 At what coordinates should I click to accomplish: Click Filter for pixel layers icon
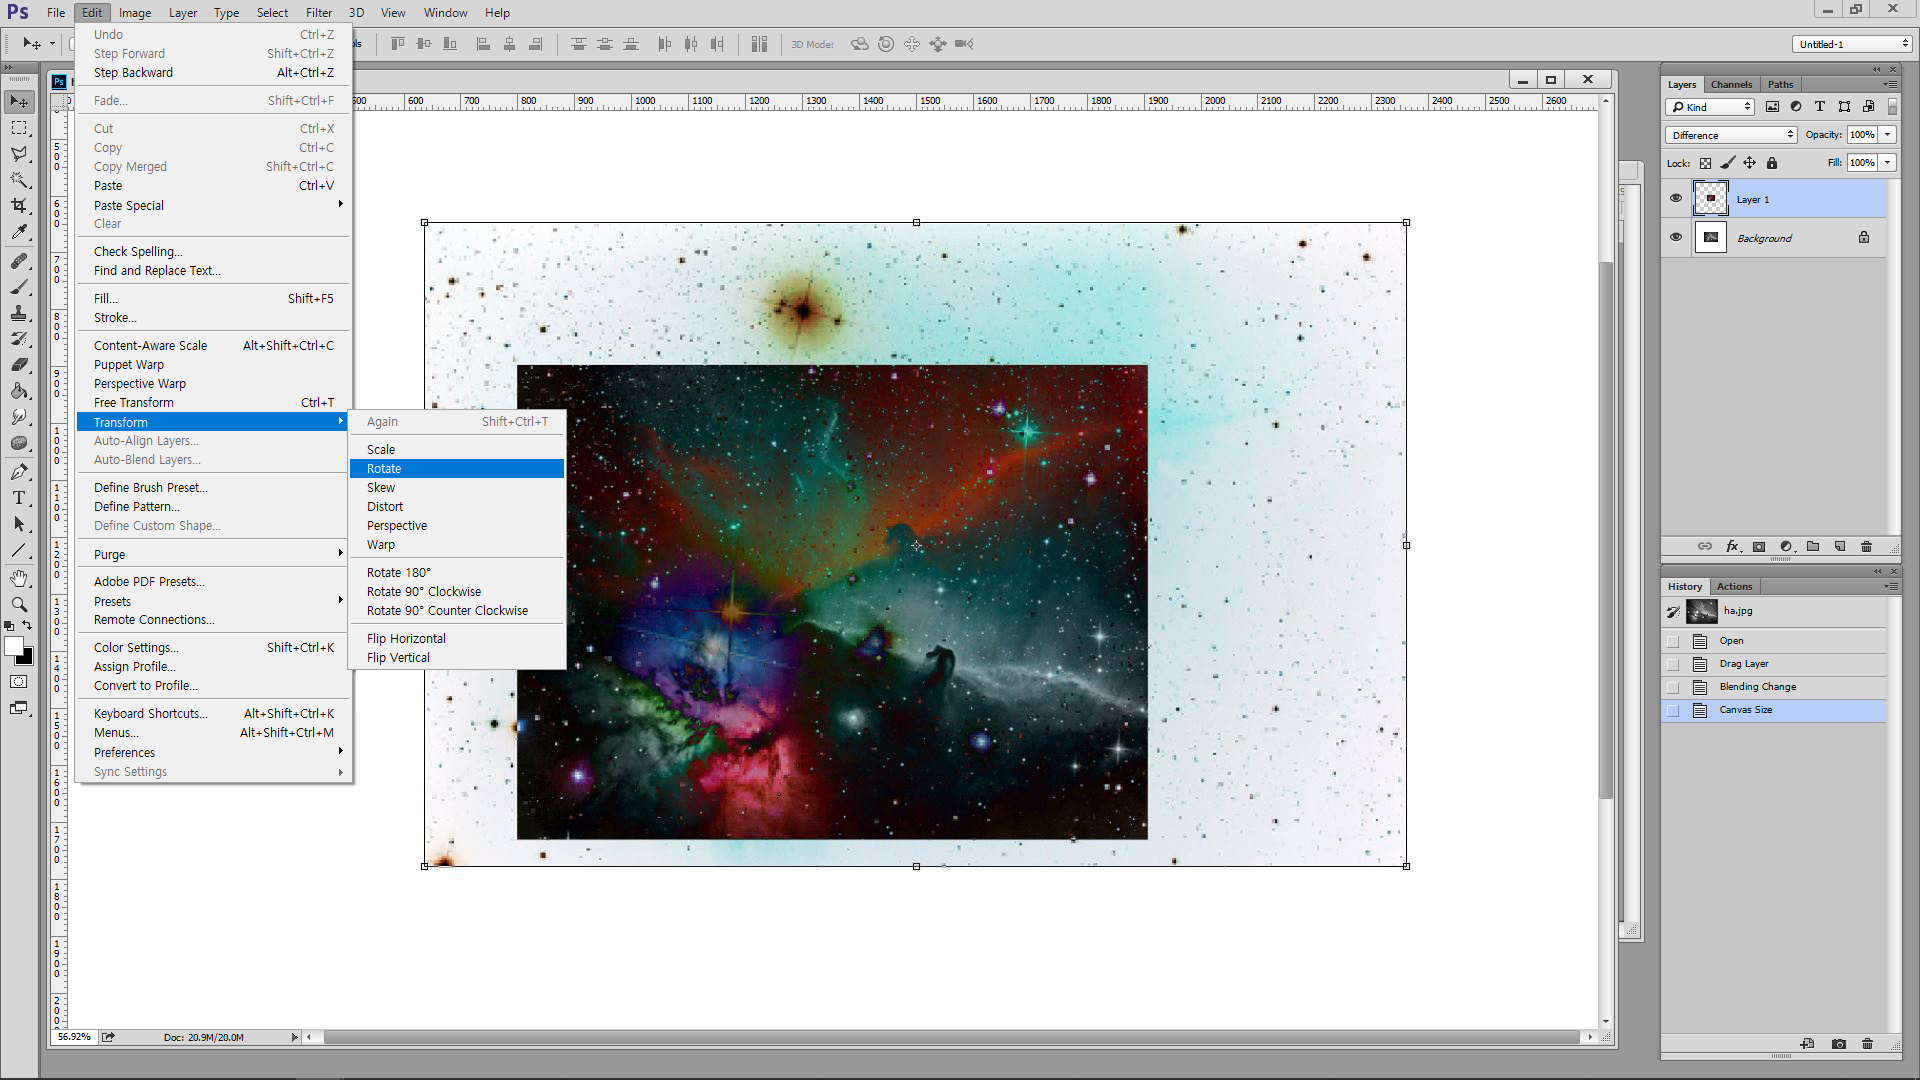tap(1772, 107)
